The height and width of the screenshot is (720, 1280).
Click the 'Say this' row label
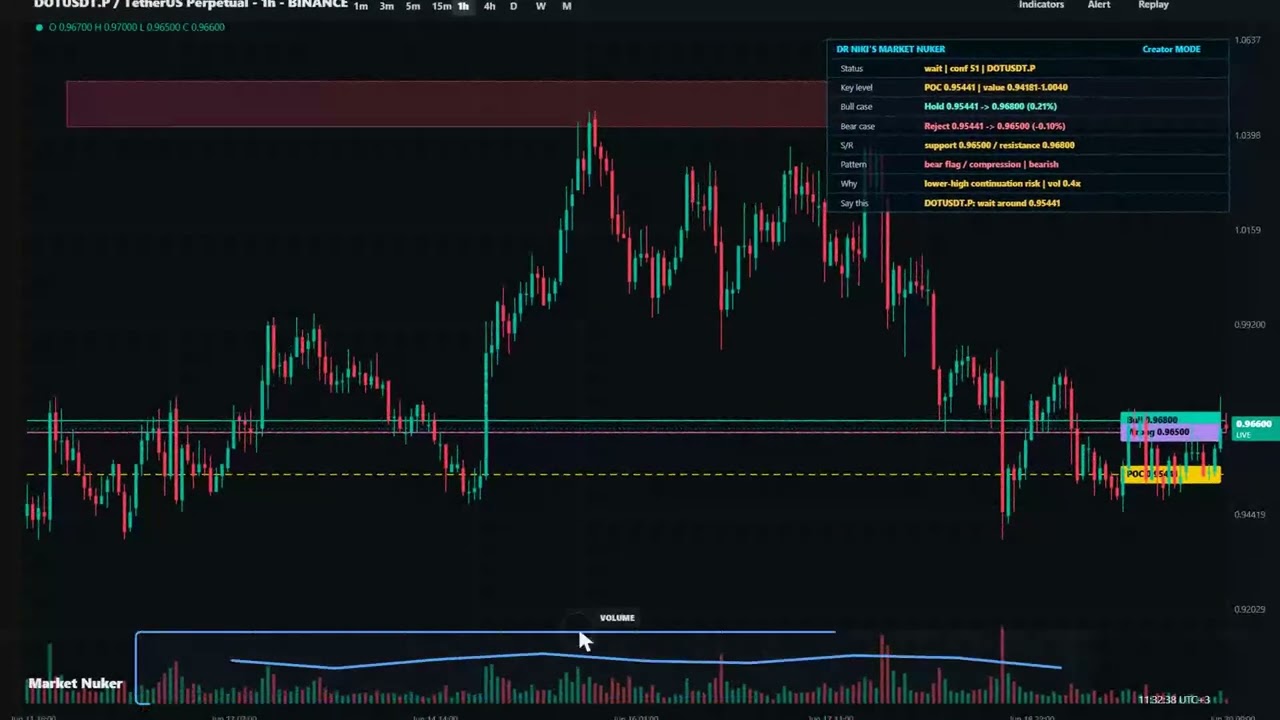(x=854, y=203)
